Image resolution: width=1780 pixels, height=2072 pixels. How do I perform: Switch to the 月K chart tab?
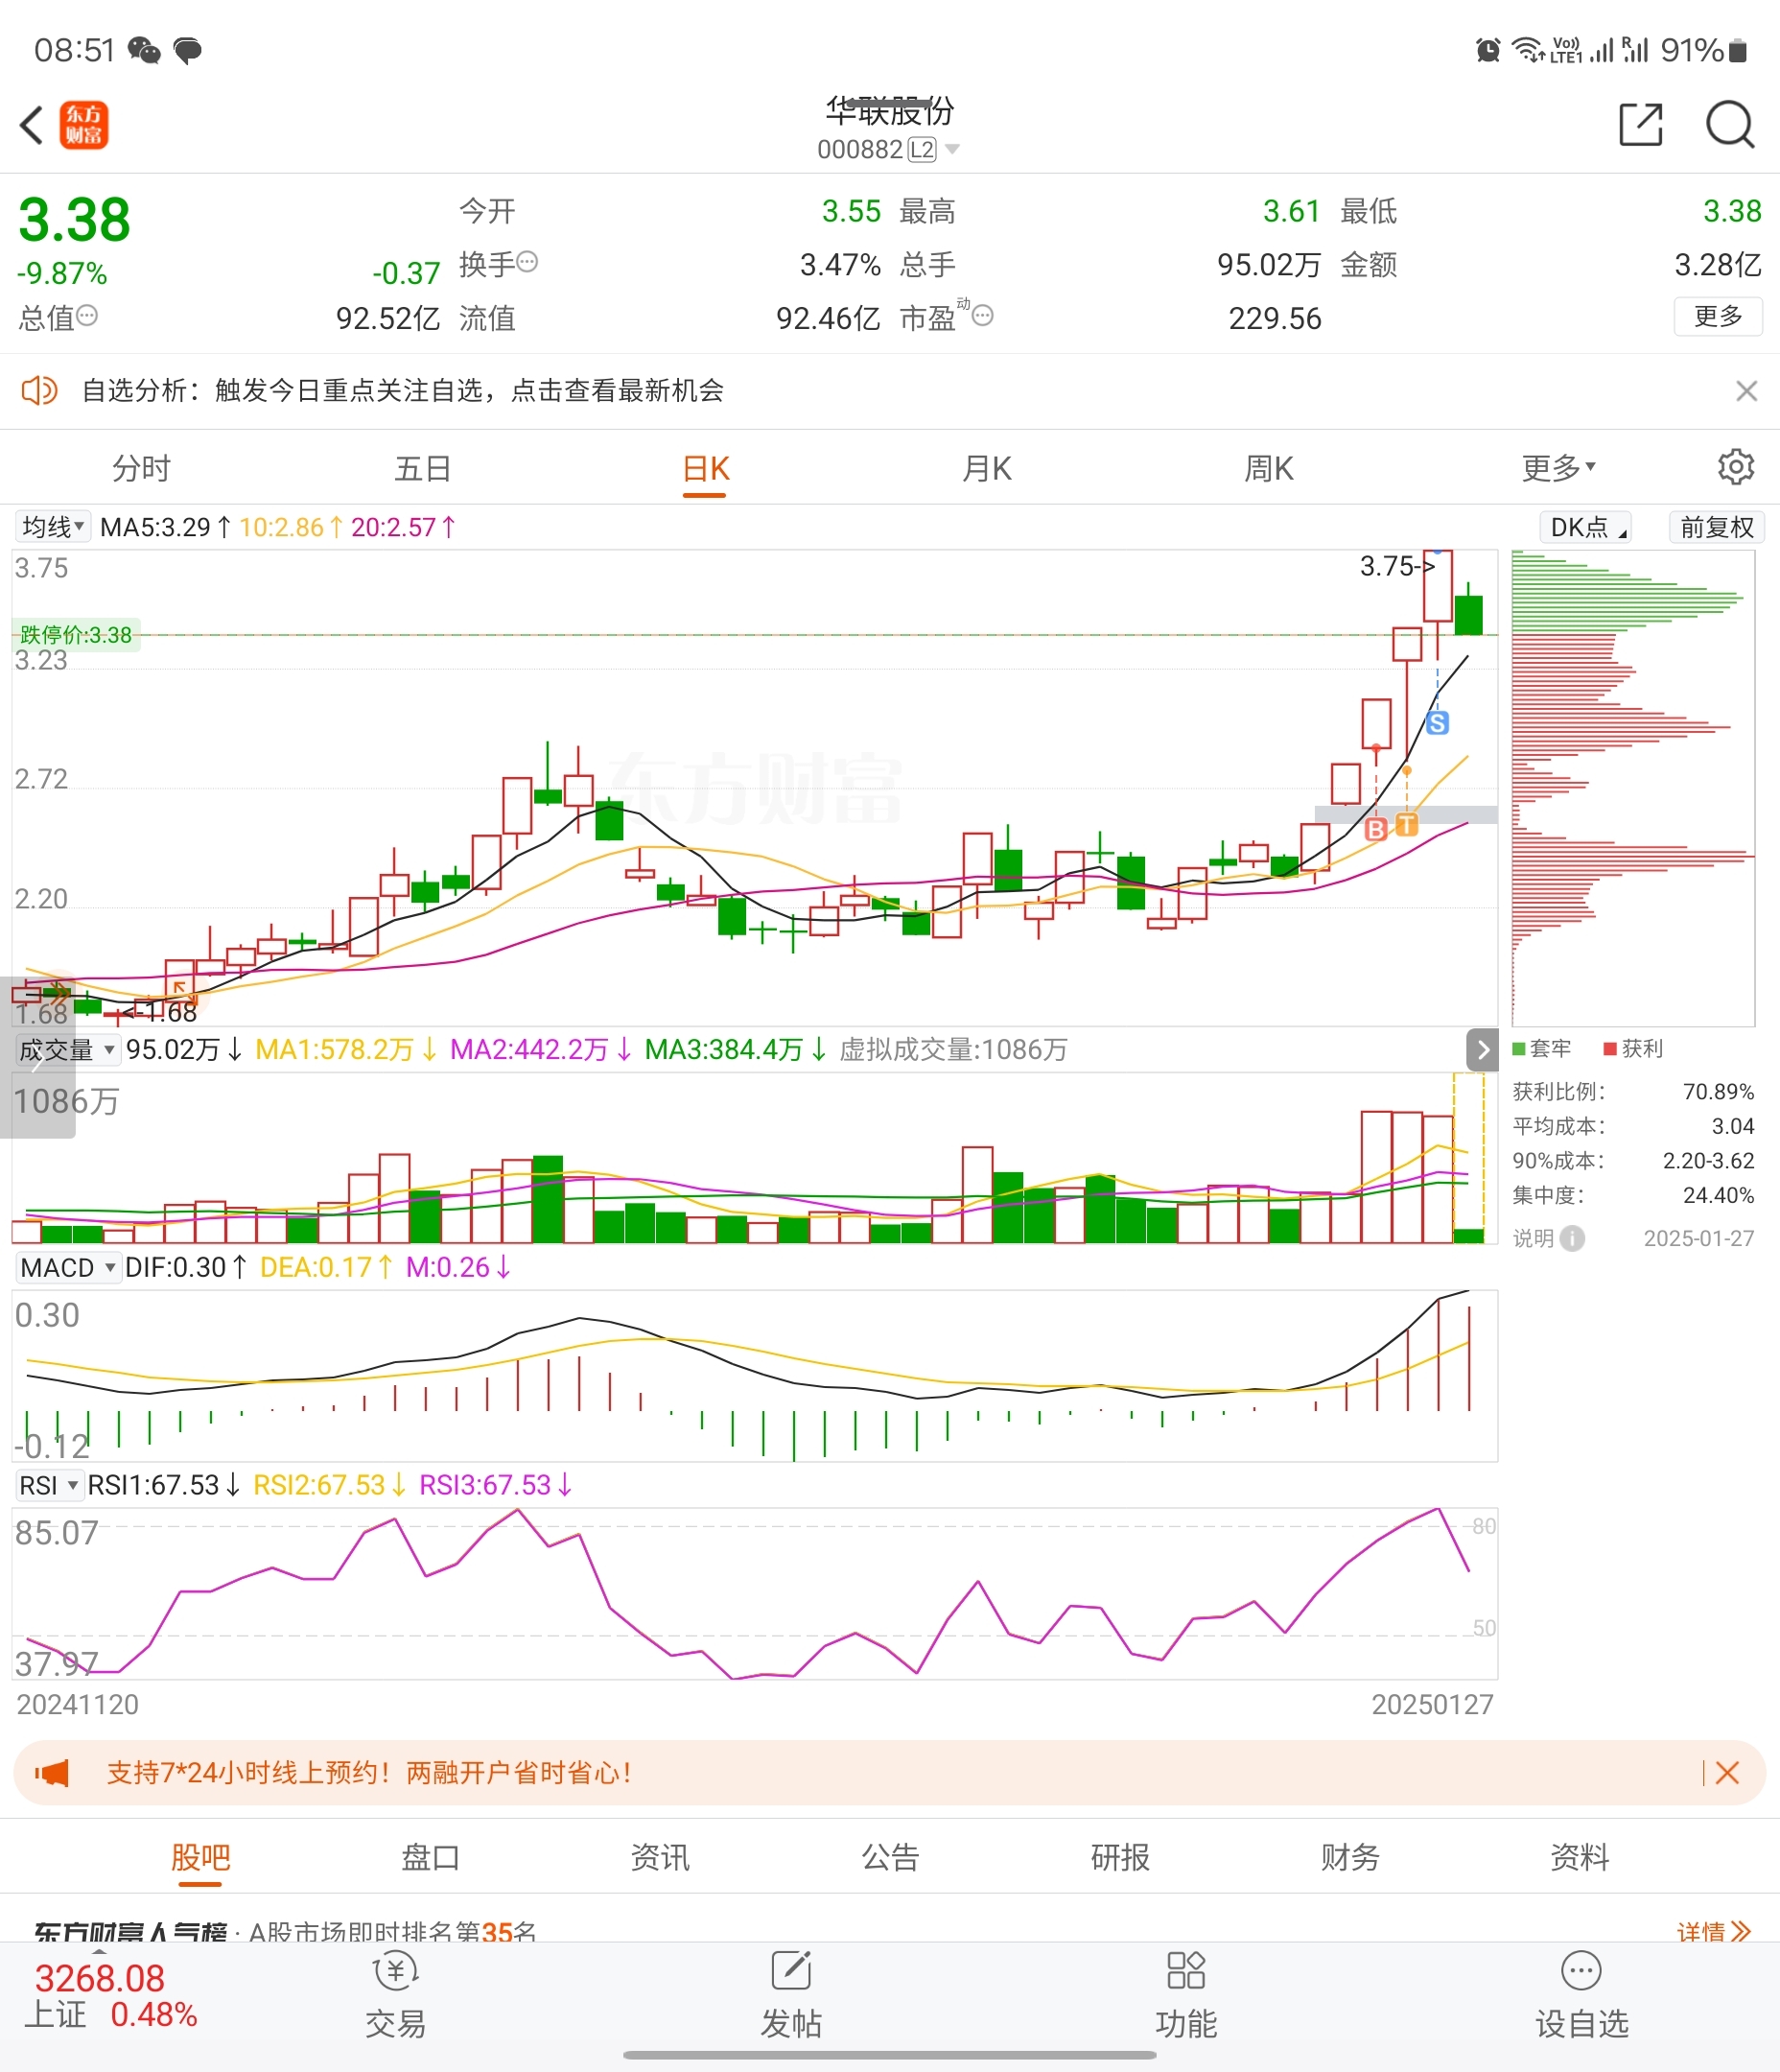point(987,468)
